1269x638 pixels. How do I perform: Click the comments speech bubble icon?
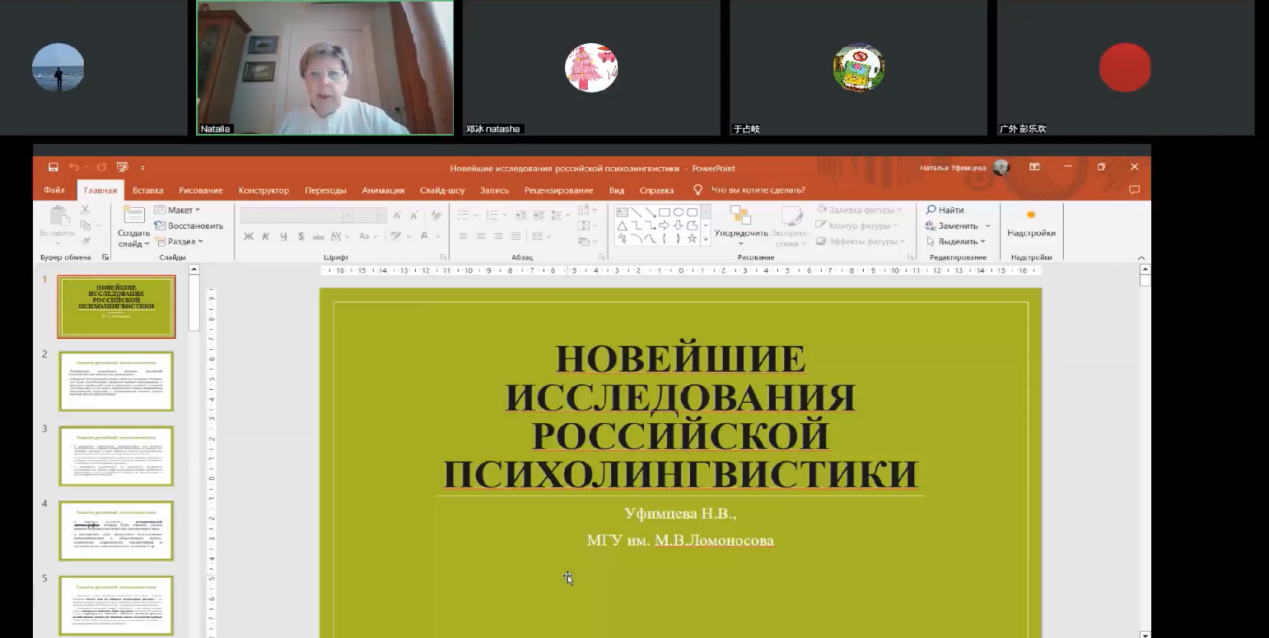pos(1134,190)
